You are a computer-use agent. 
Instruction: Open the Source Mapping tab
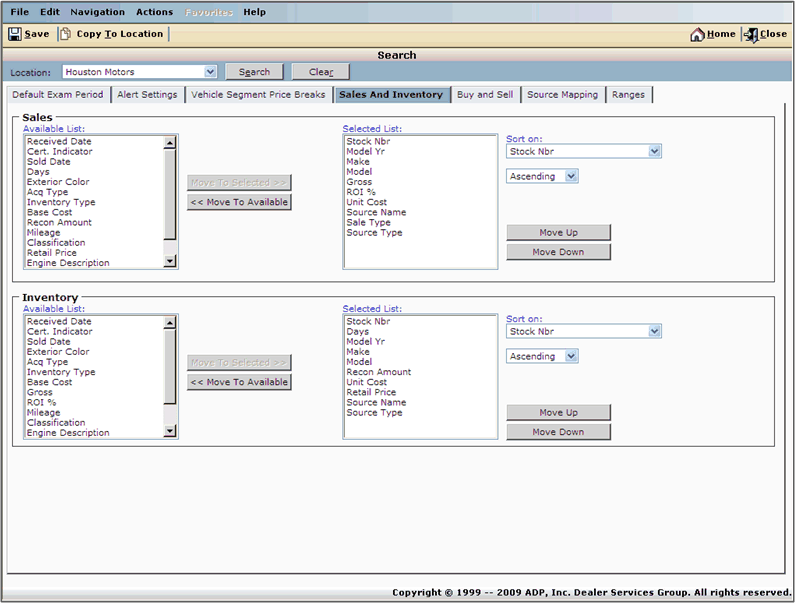click(562, 94)
